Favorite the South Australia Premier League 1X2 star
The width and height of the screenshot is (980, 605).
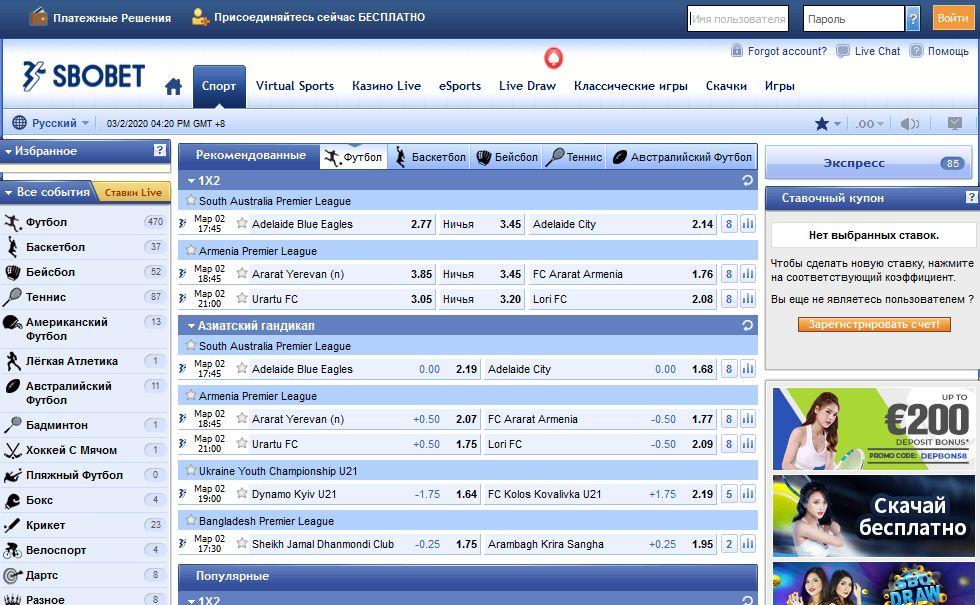click(191, 201)
